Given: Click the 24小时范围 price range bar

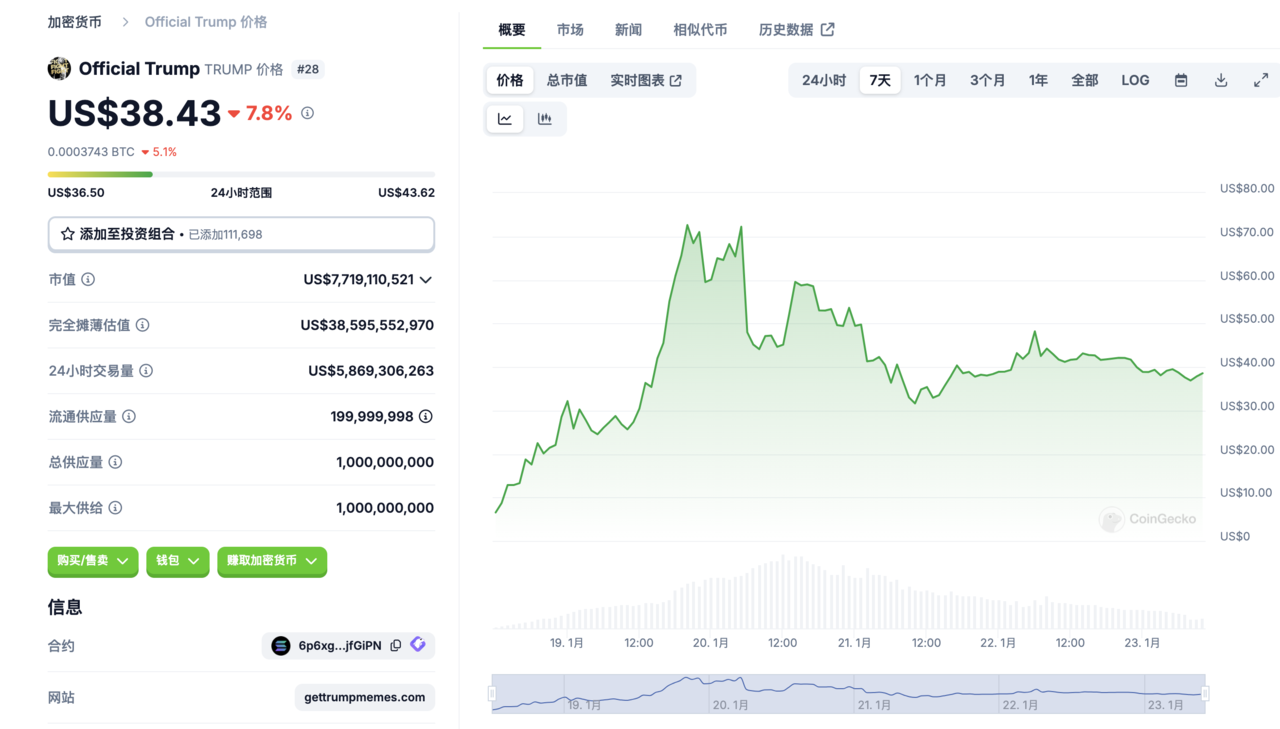Looking at the screenshot, I should (241, 174).
